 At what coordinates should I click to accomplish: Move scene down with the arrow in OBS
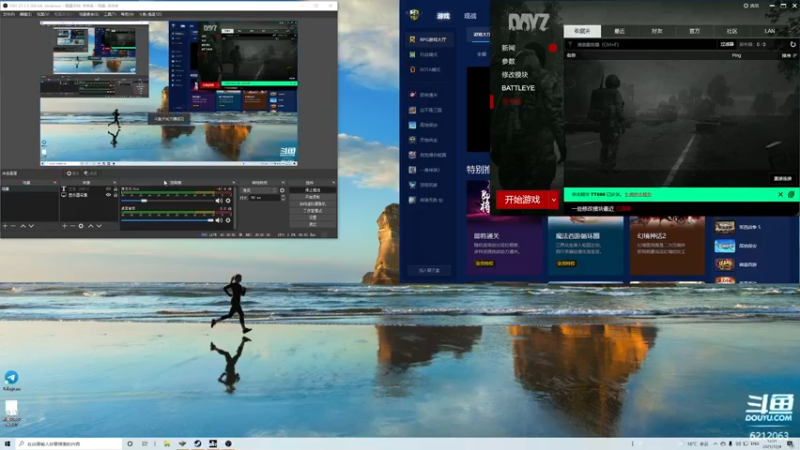[x=31, y=226]
